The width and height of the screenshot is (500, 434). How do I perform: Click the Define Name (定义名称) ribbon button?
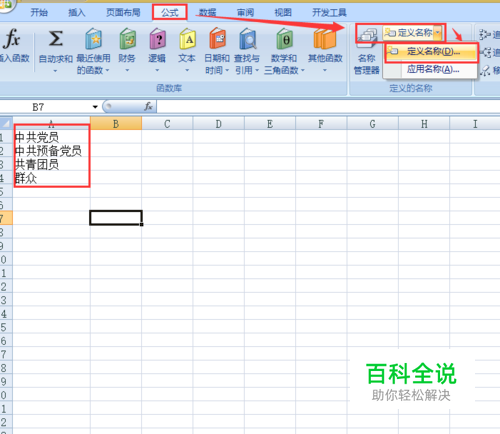tap(408, 33)
